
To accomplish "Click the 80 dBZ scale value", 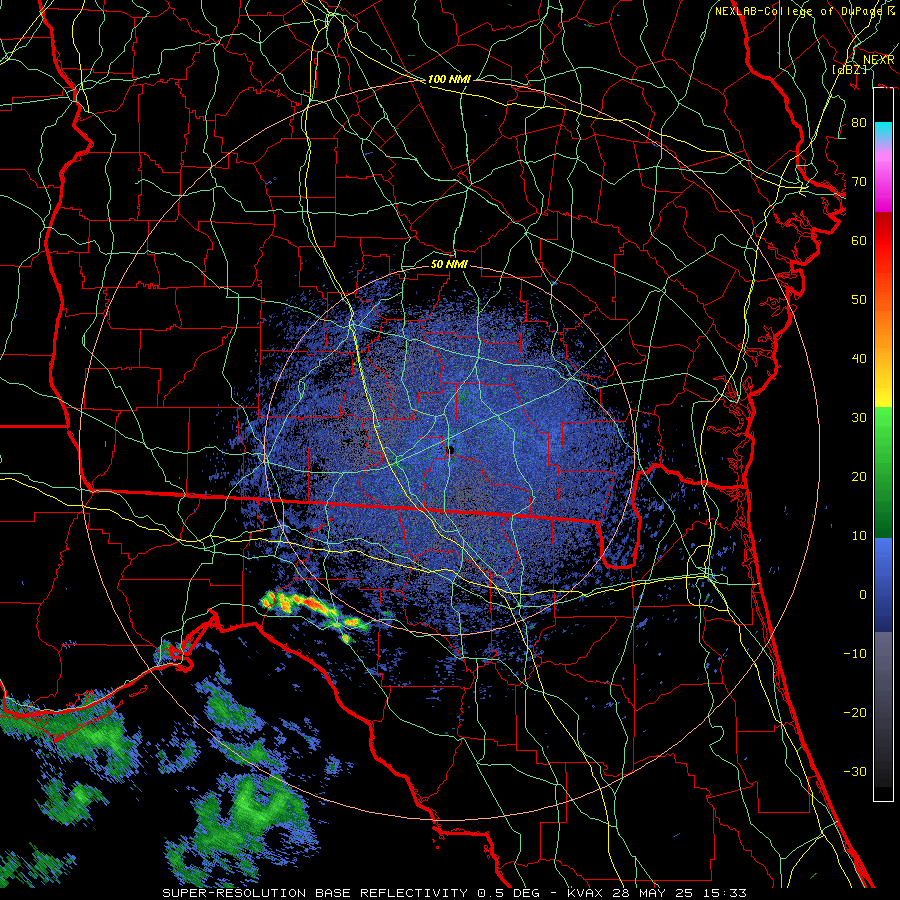I will 859,122.
